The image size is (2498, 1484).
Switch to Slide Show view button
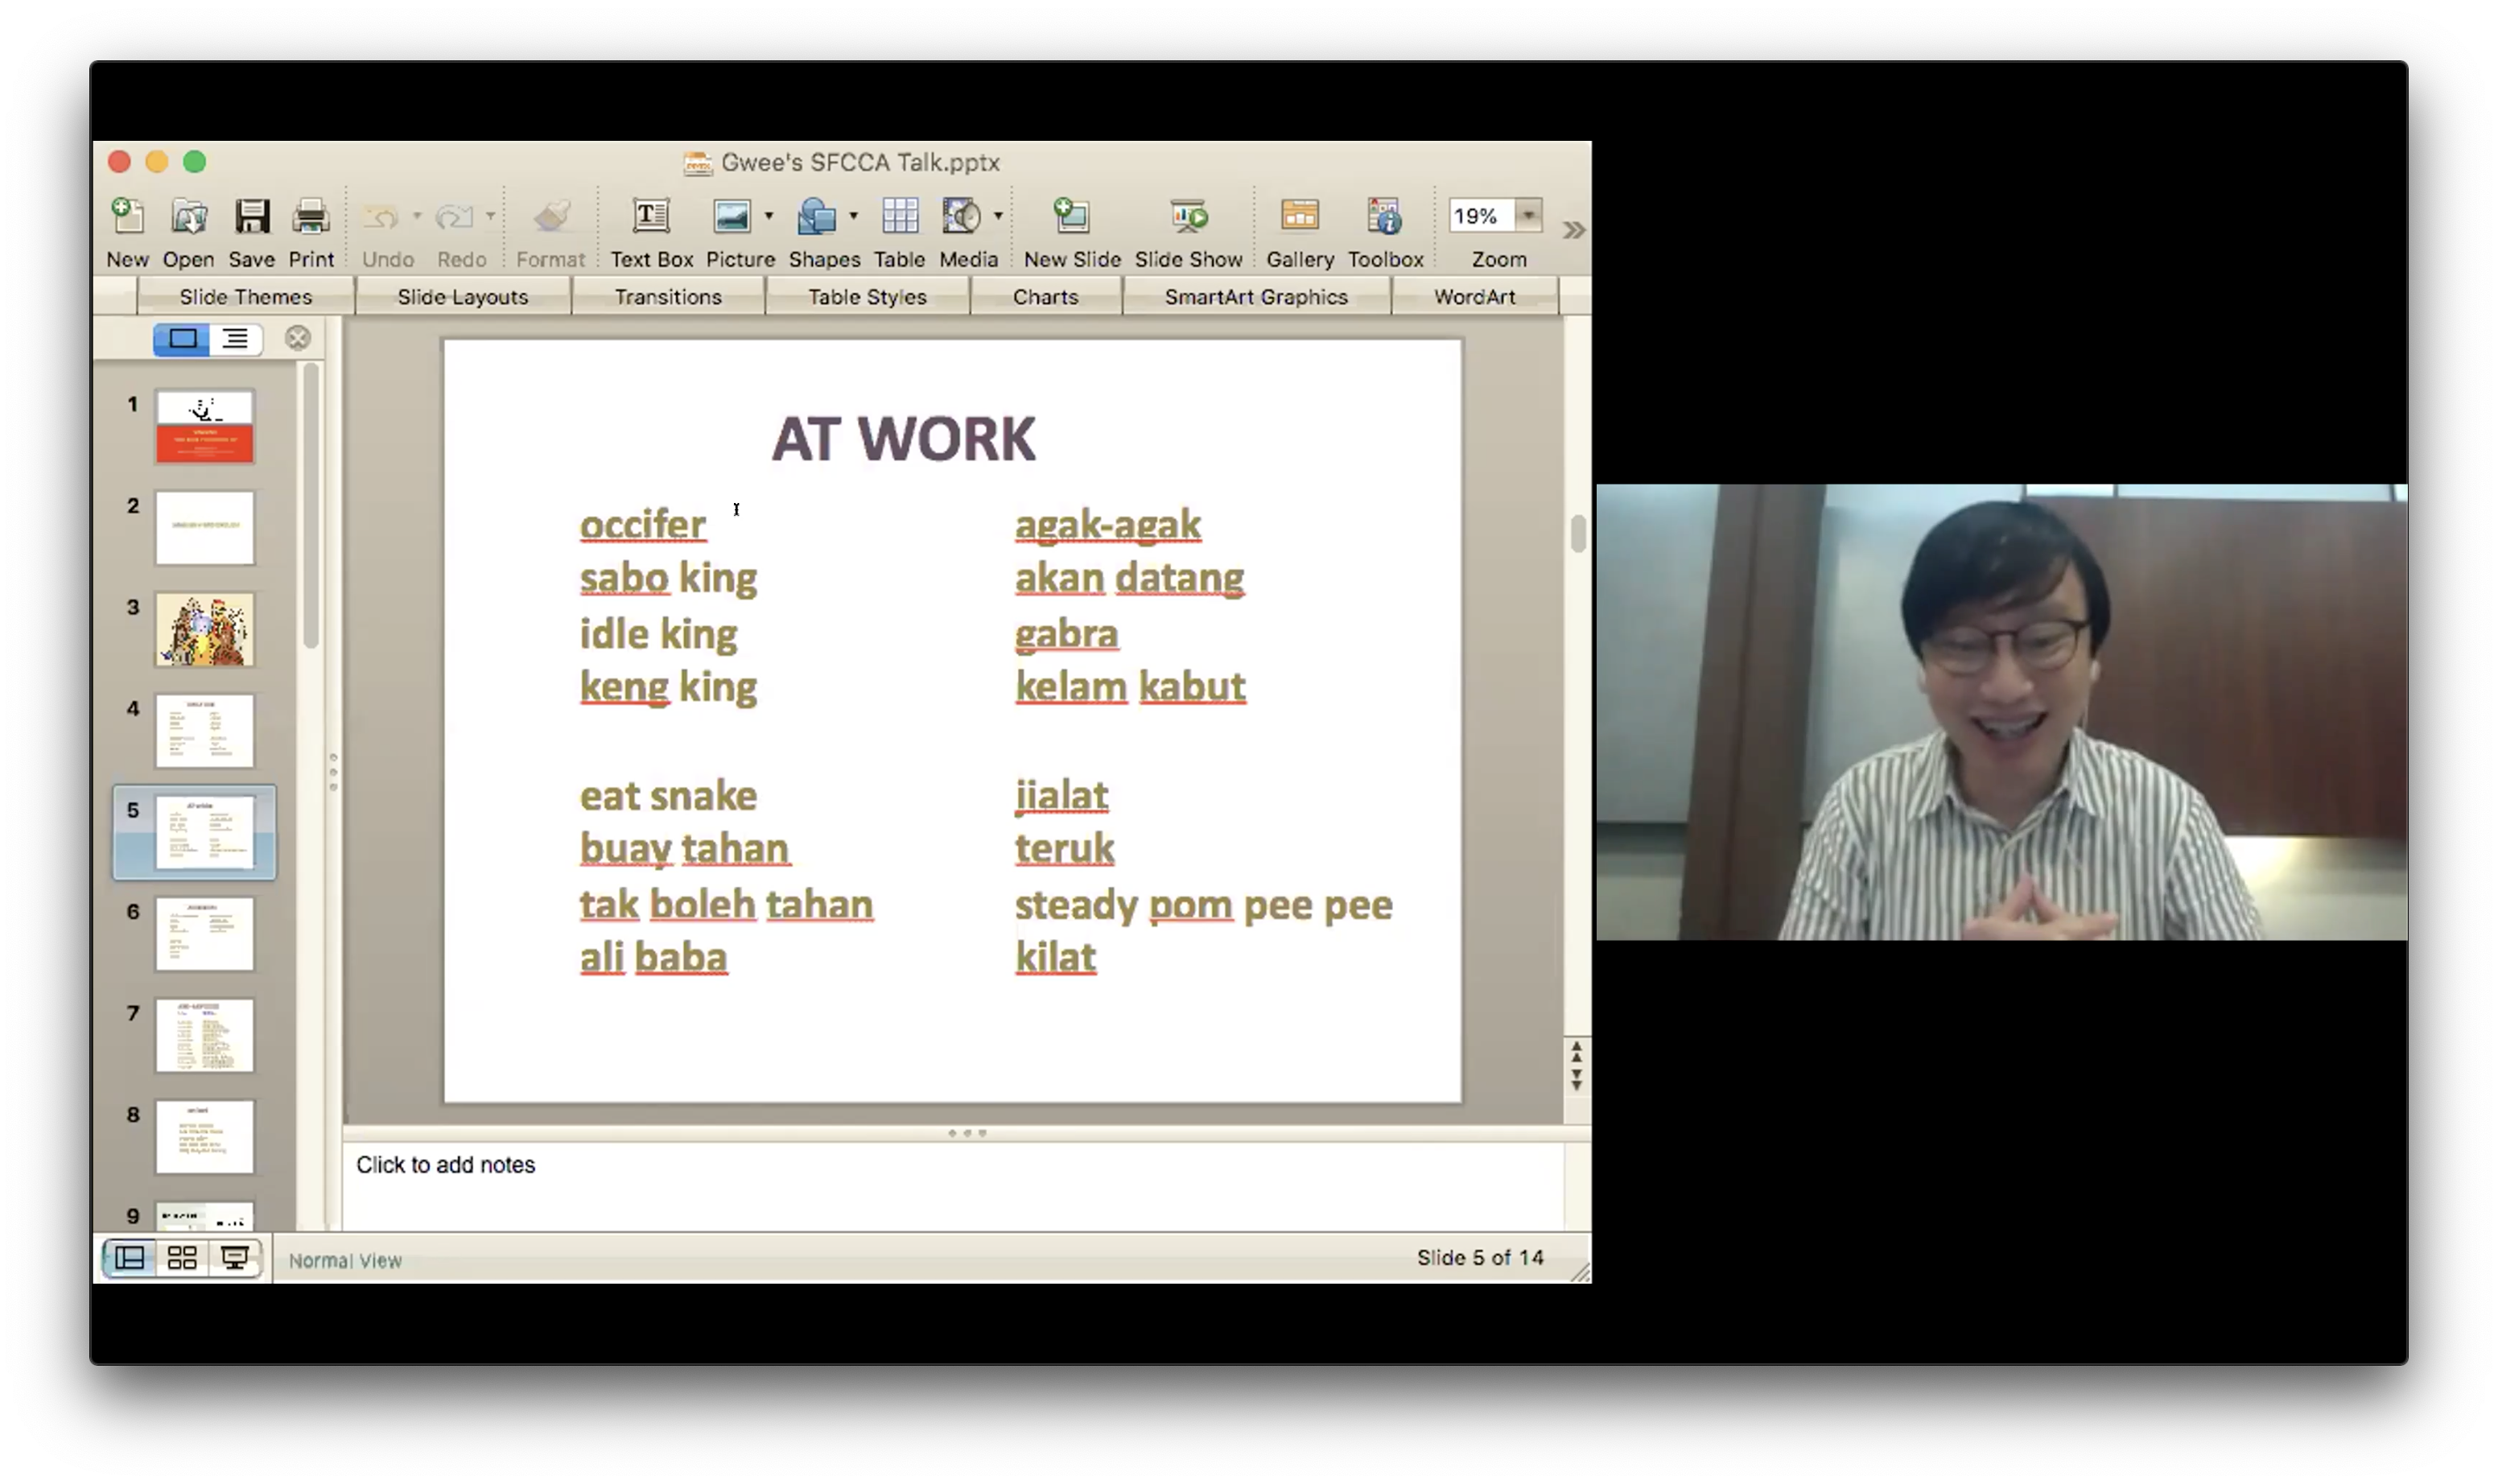tap(235, 1257)
